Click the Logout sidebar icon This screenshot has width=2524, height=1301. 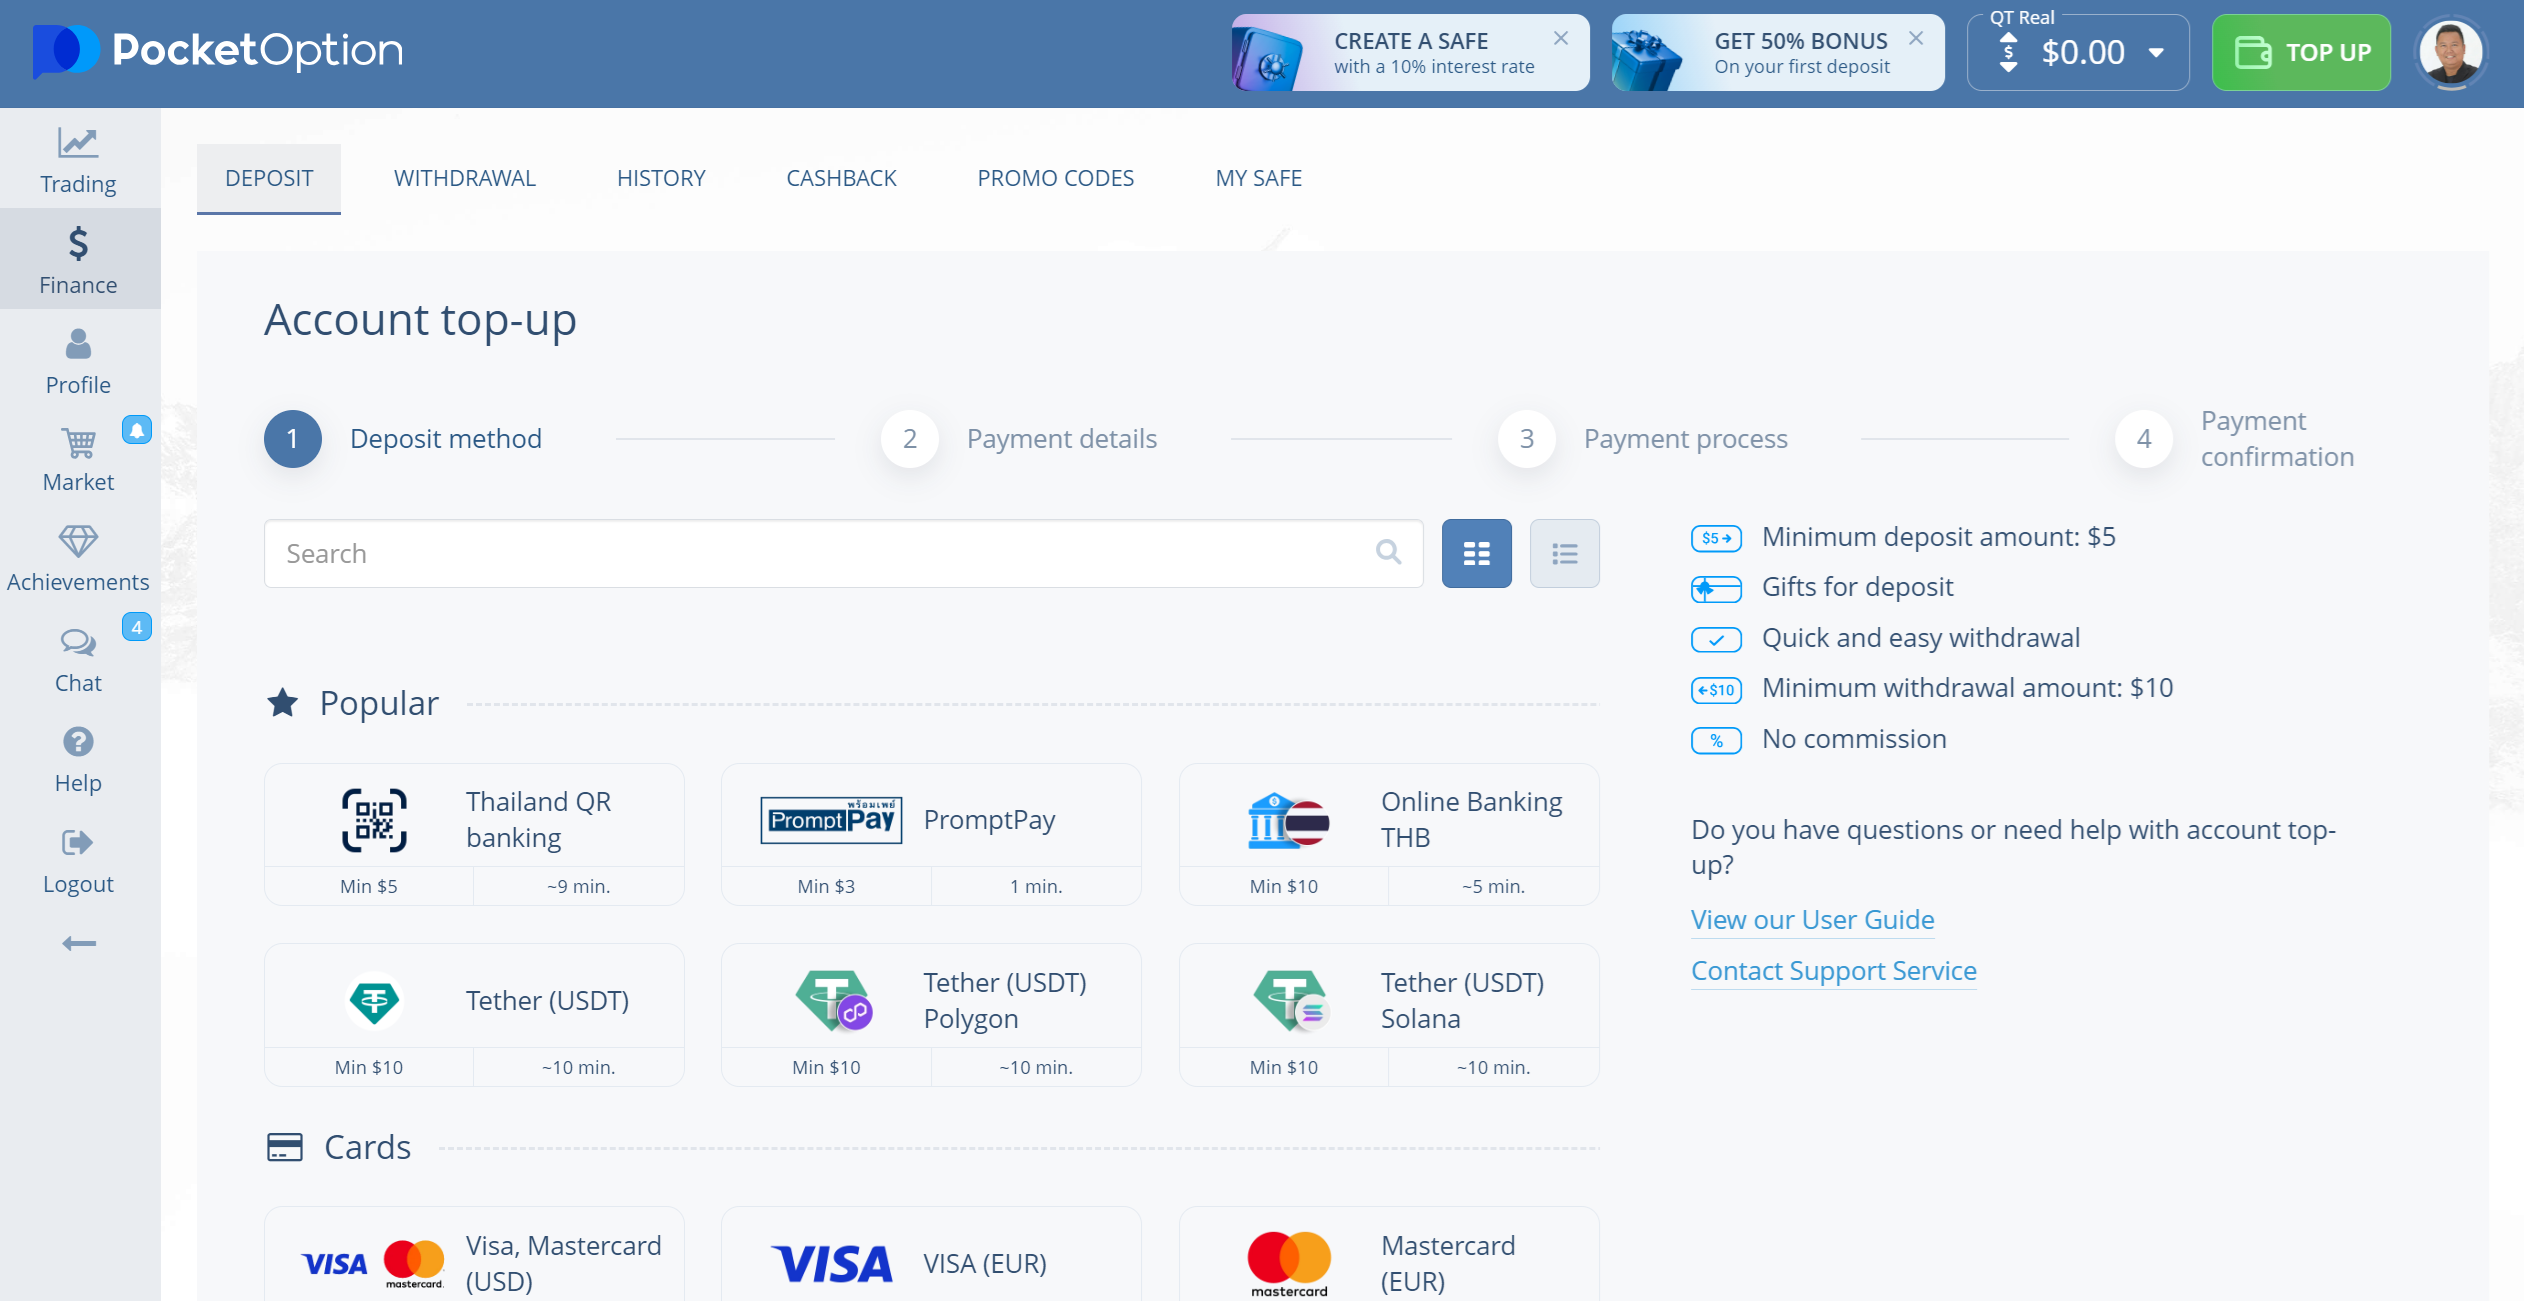pos(78,843)
